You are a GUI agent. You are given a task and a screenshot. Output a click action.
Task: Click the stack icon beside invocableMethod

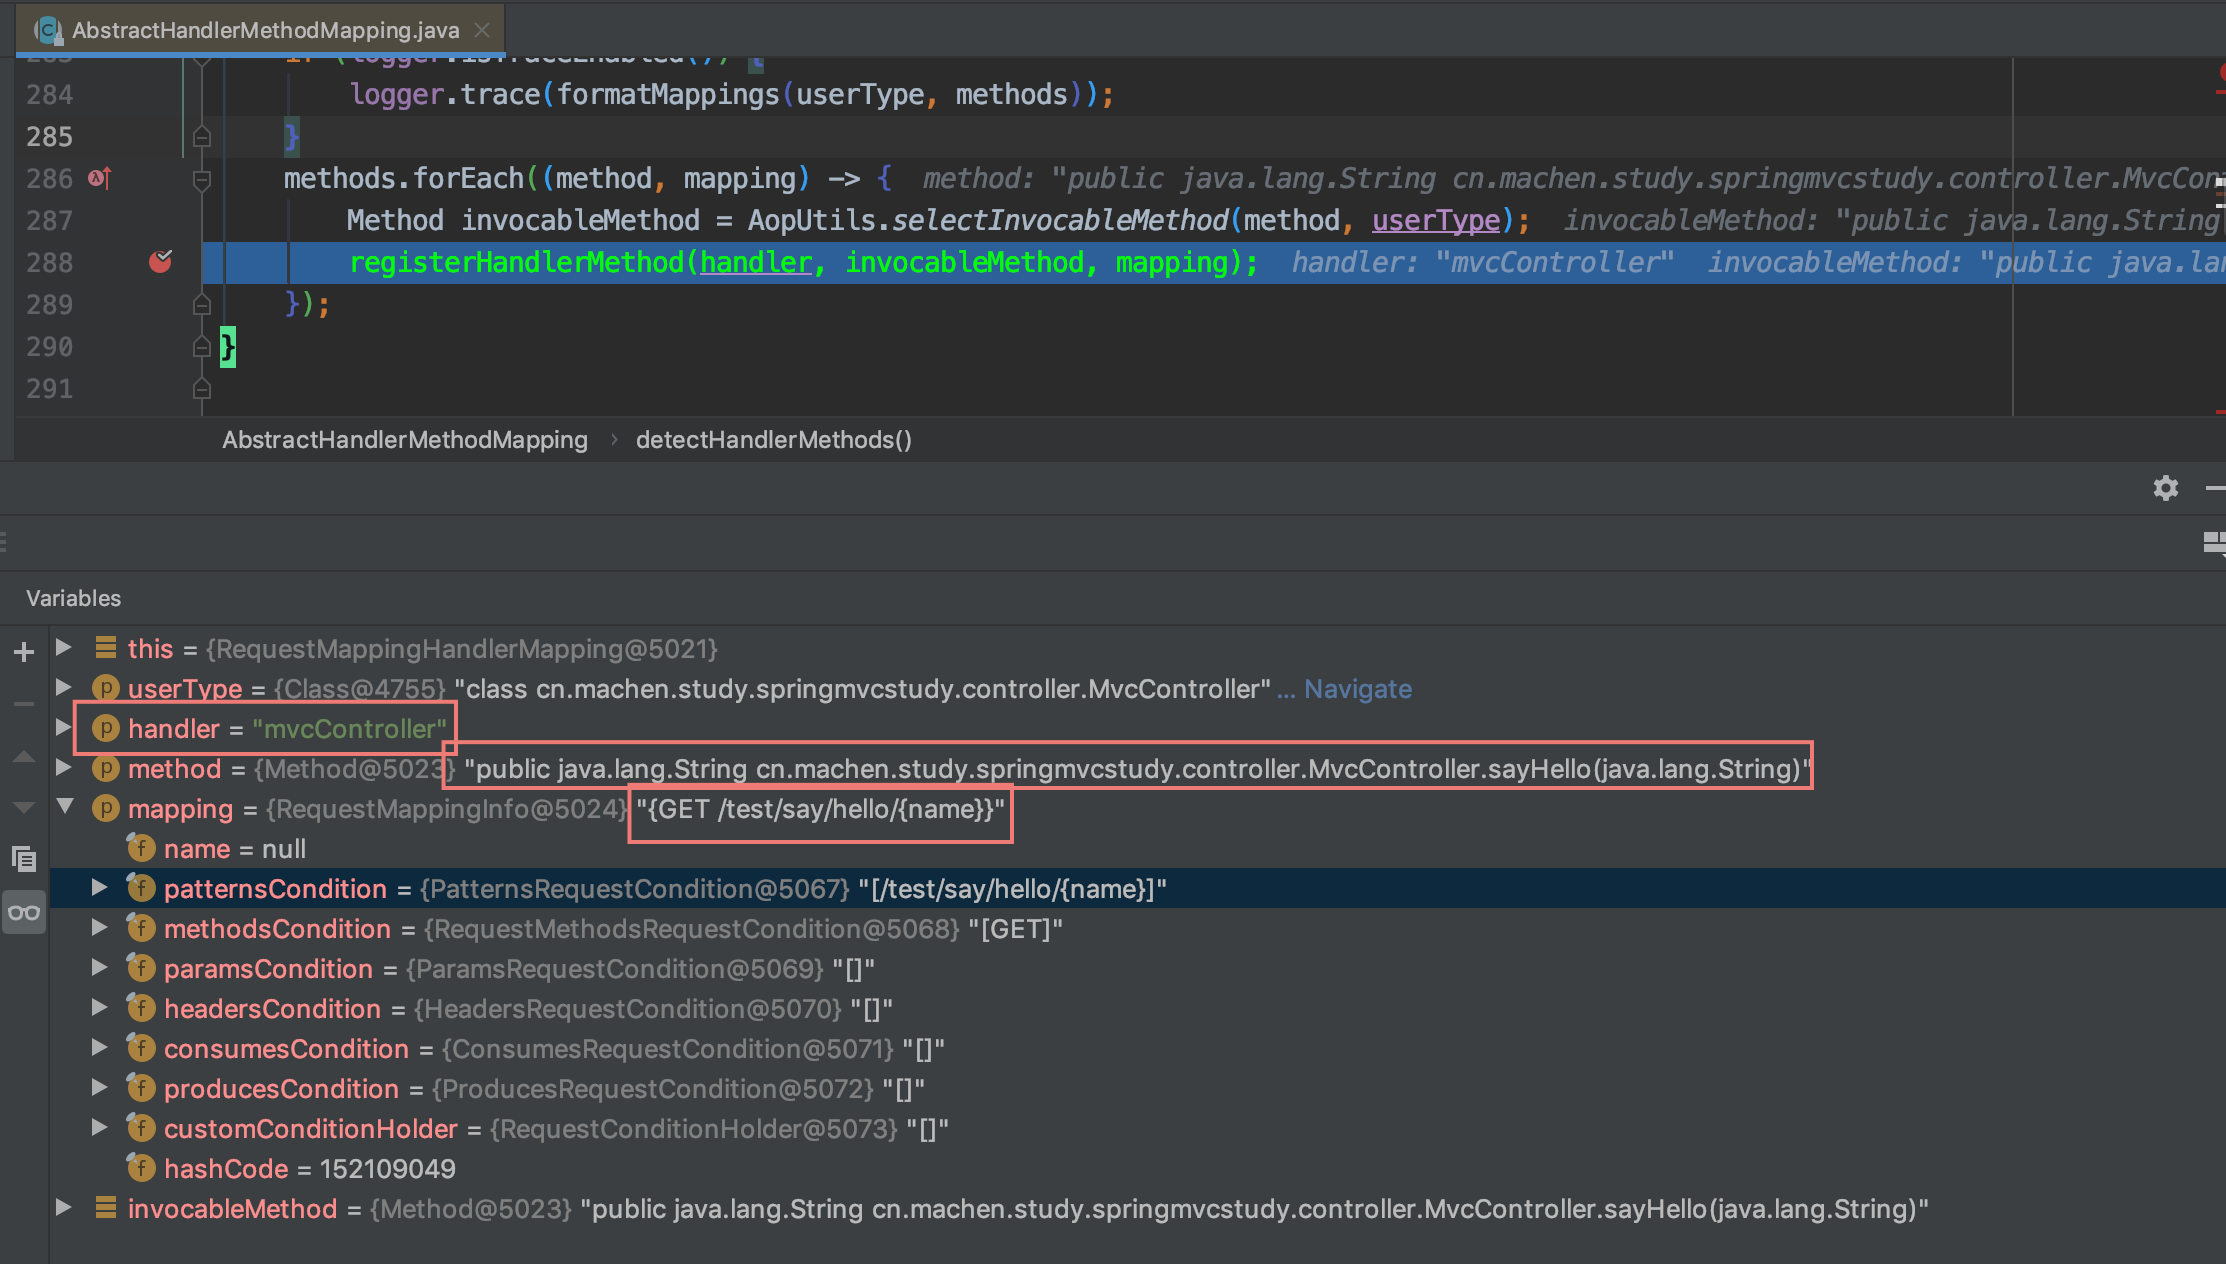(106, 1207)
